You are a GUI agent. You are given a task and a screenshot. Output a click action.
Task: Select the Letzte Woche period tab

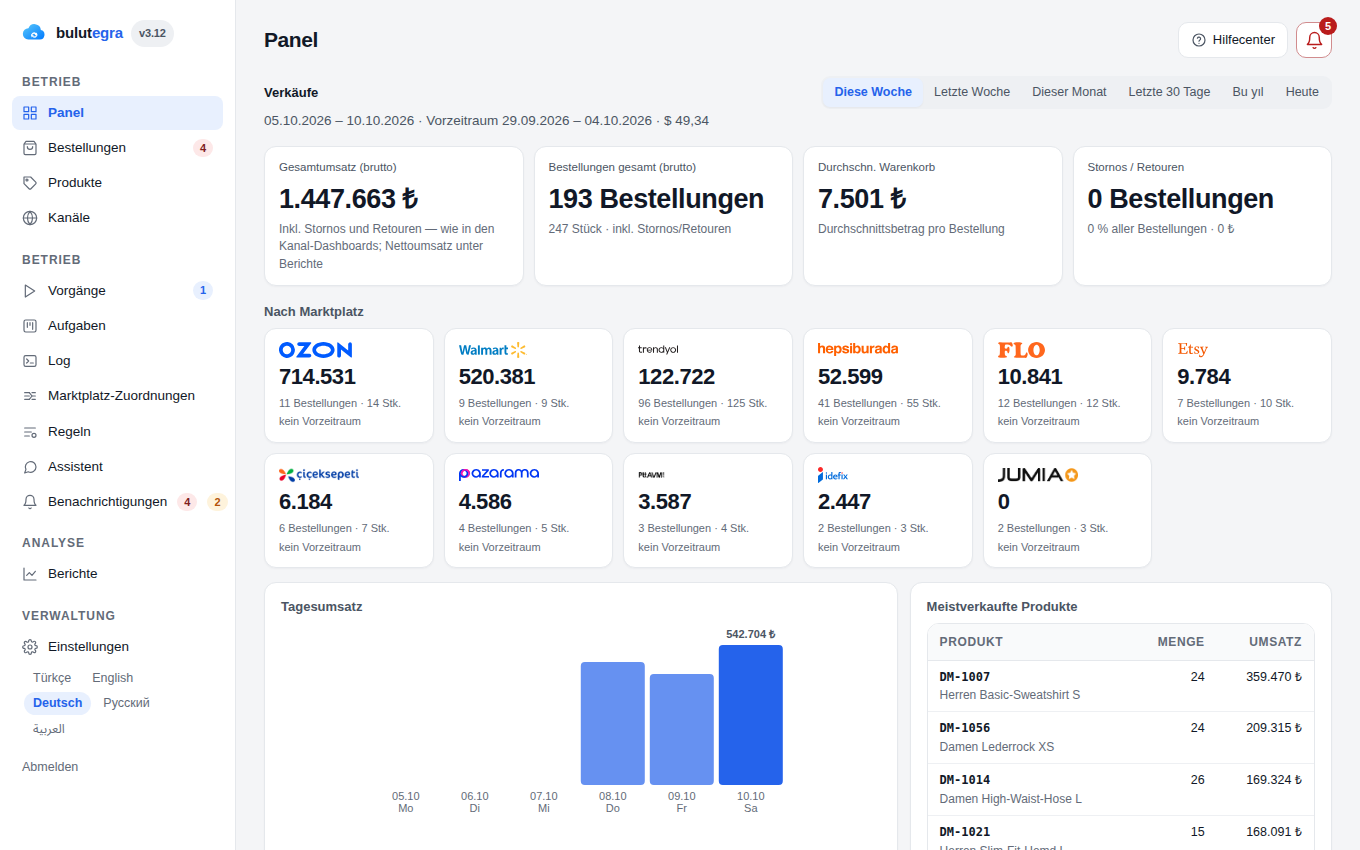click(972, 92)
